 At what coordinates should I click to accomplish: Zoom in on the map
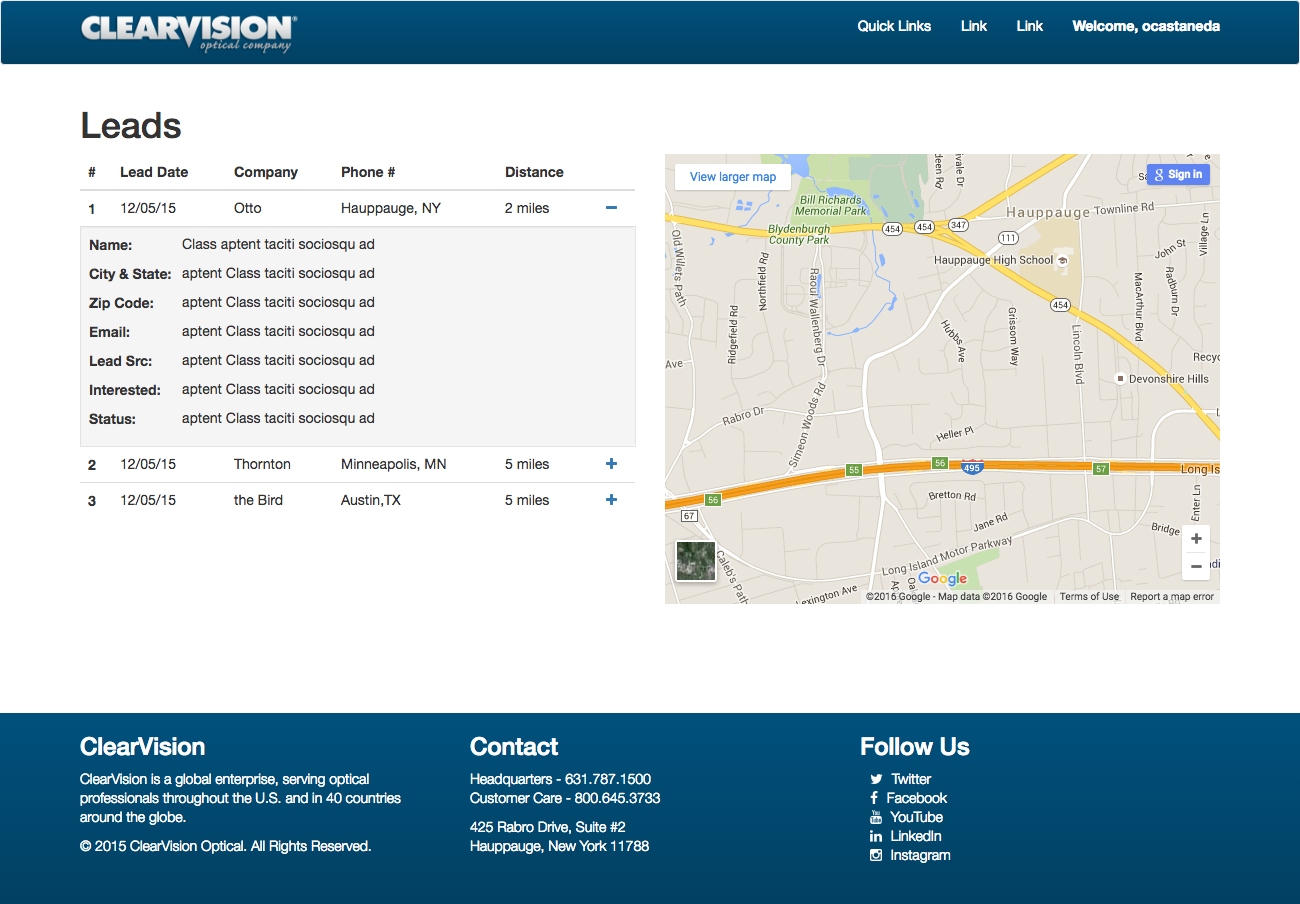(1196, 539)
